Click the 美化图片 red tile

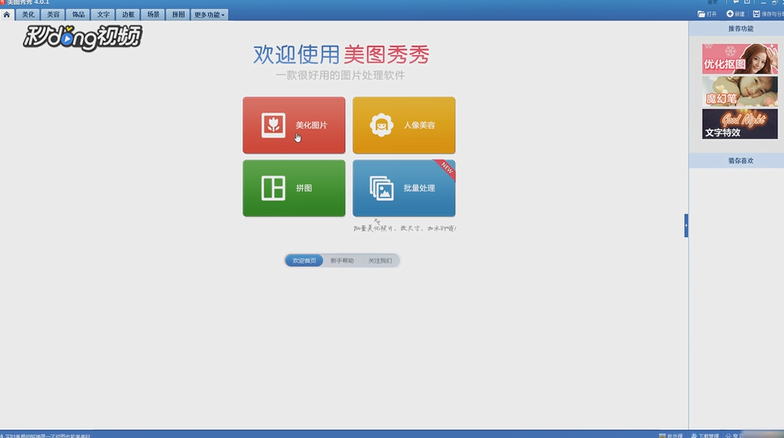294,125
